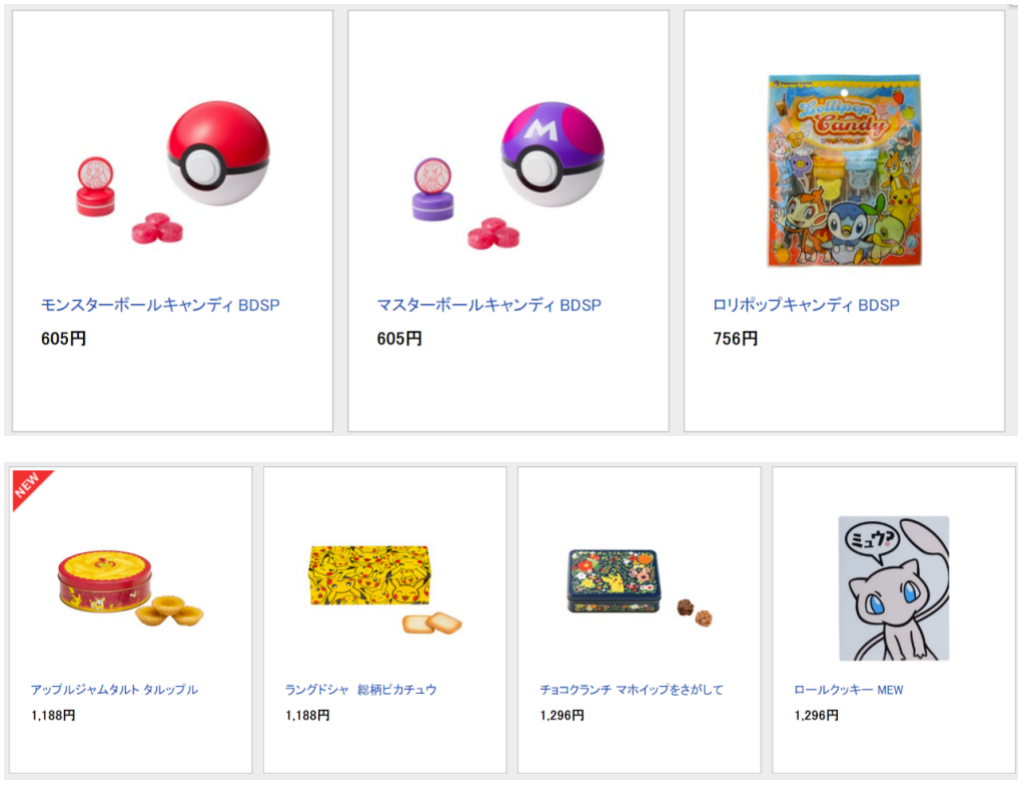1026x788 pixels.
Task: Open ロリポップキャンディ BDSP link
Action: [x=805, y=305]
